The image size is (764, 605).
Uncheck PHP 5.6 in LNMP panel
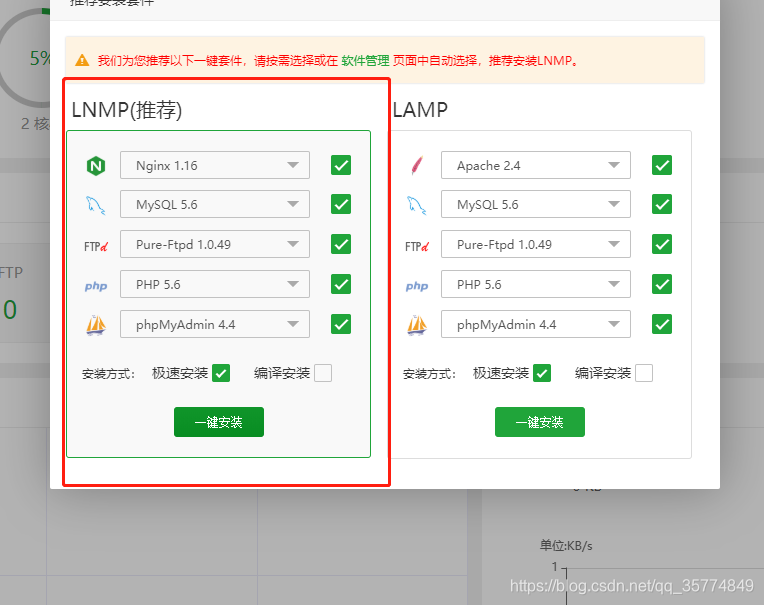point(341,284)
